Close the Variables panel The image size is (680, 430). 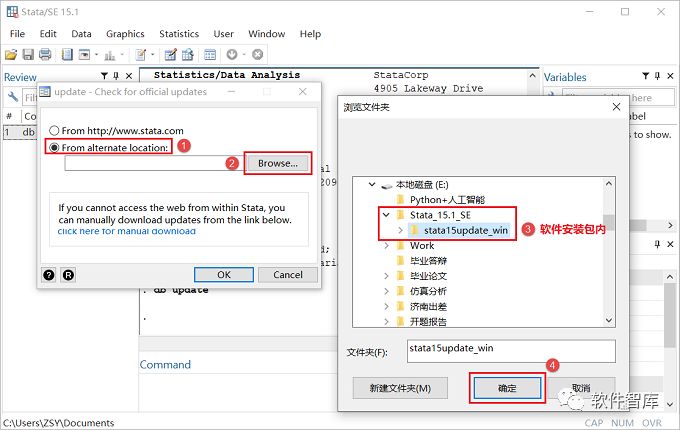[x=670, y=76]
